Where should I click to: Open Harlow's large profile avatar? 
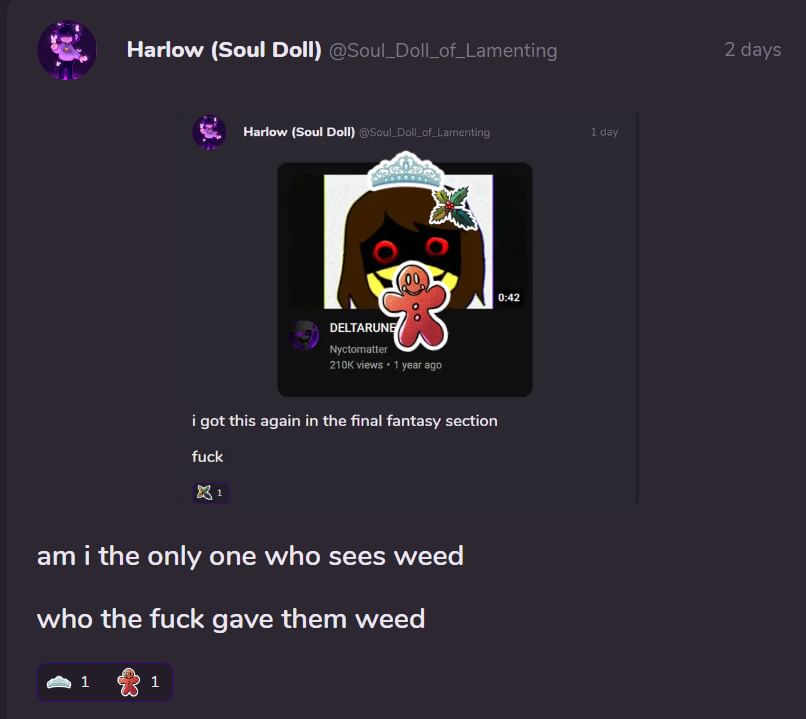(x=67, y=50)
